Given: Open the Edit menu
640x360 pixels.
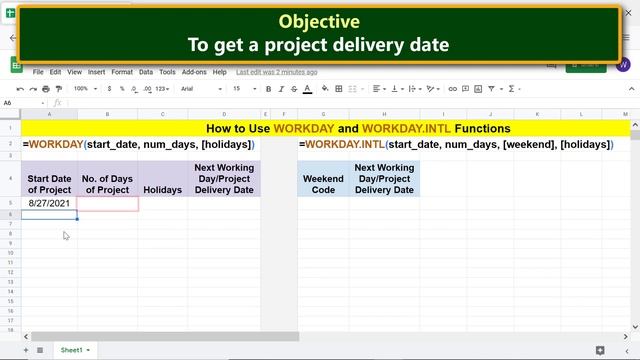Looking at the screenshot, I should click(x=56, y=72).
